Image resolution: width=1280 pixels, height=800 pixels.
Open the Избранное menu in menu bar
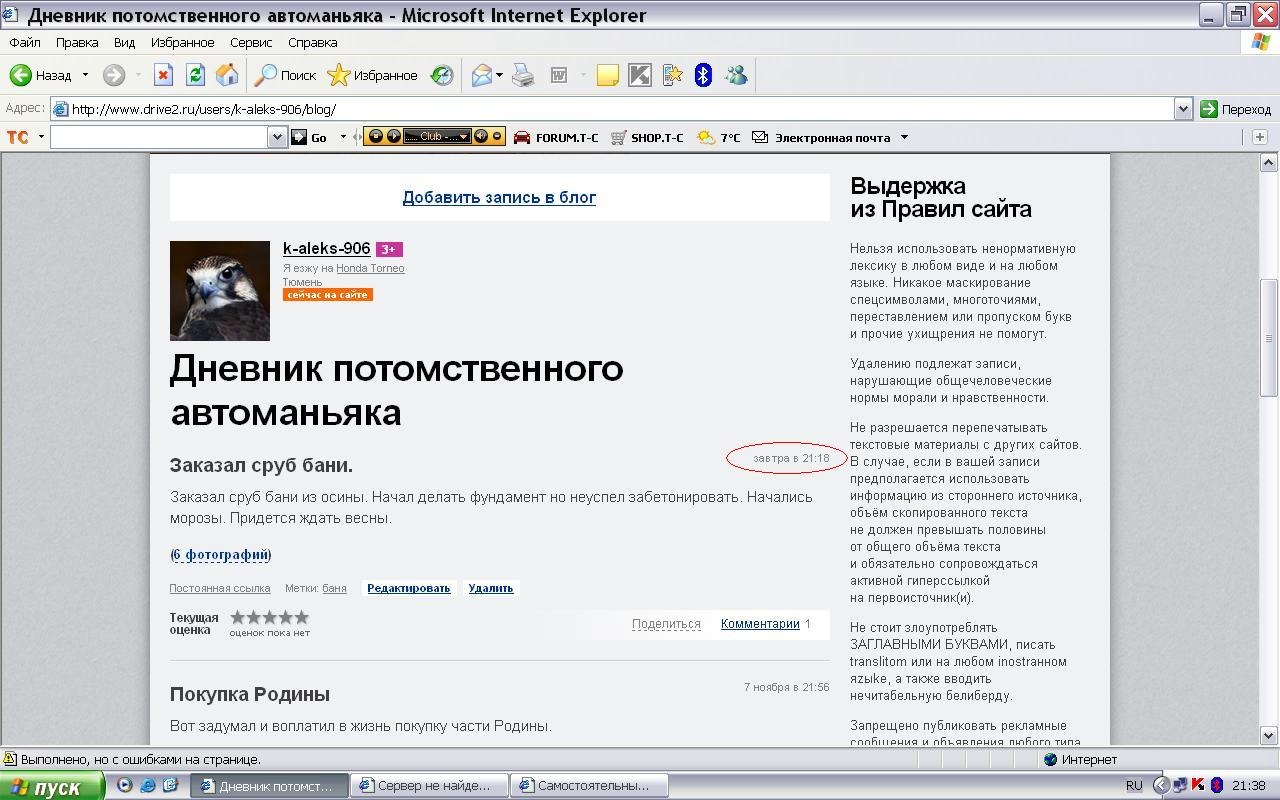[x=182, y=43]
